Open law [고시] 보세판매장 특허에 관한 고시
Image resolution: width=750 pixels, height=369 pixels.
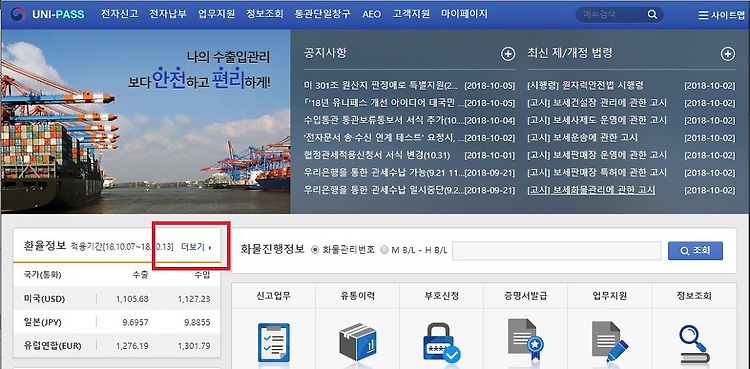[597, 172]
